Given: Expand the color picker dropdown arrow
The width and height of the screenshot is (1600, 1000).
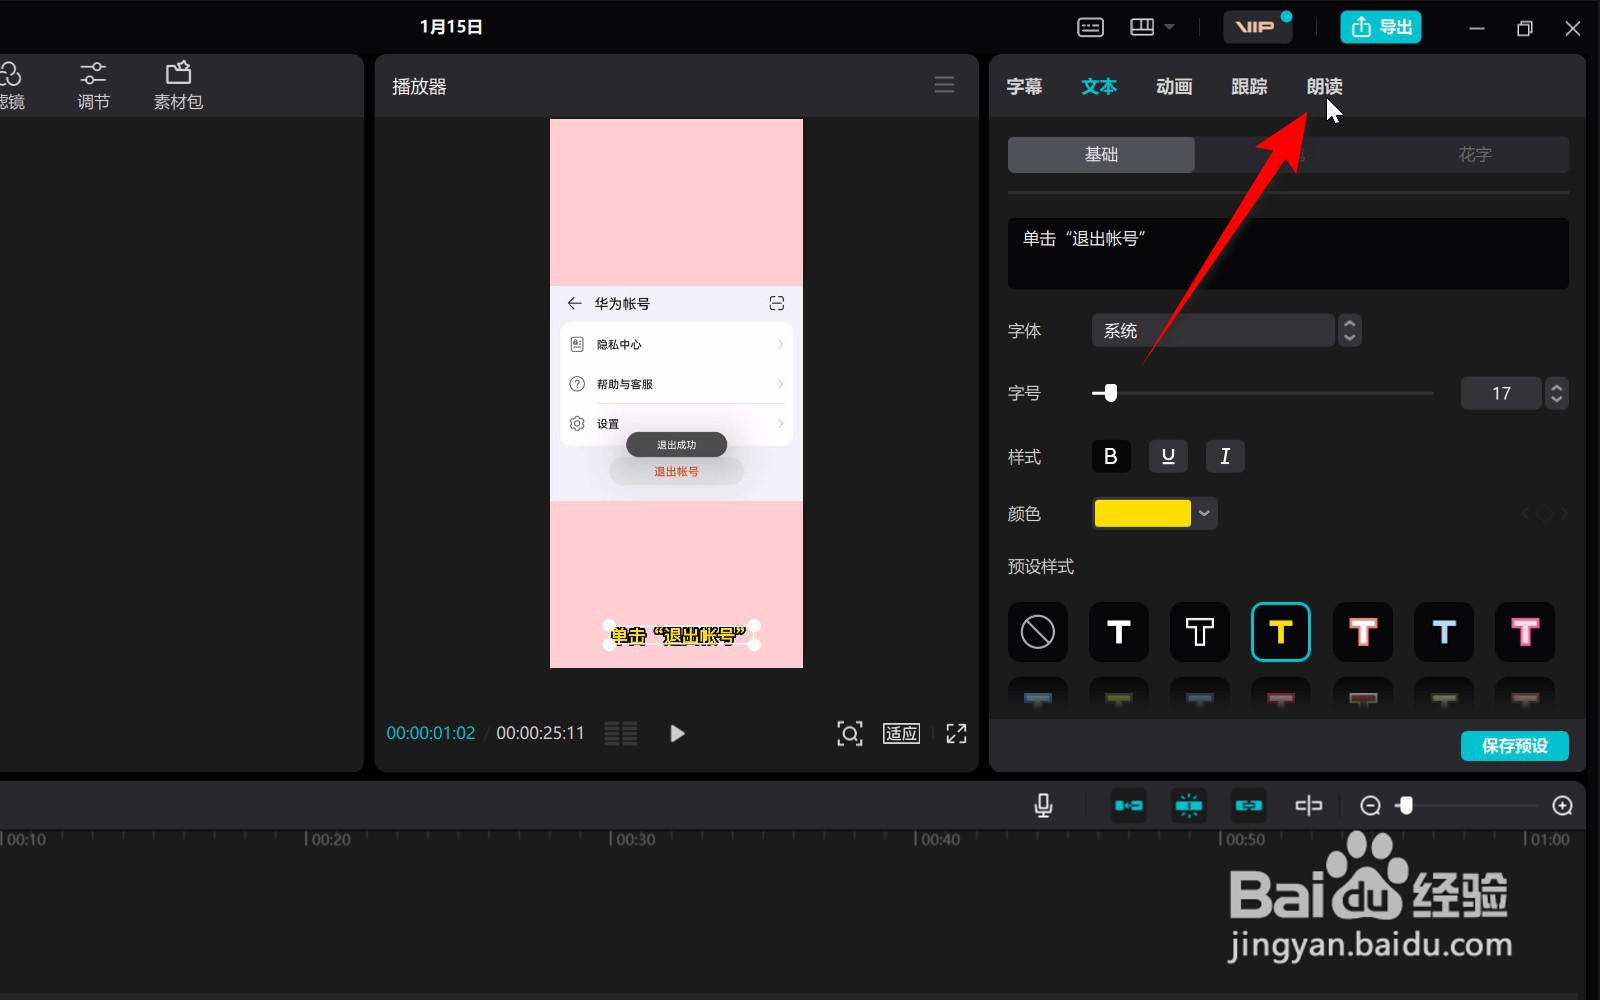Looking at the screenshot, I should pyautogui.click(x=1205, y=514).
